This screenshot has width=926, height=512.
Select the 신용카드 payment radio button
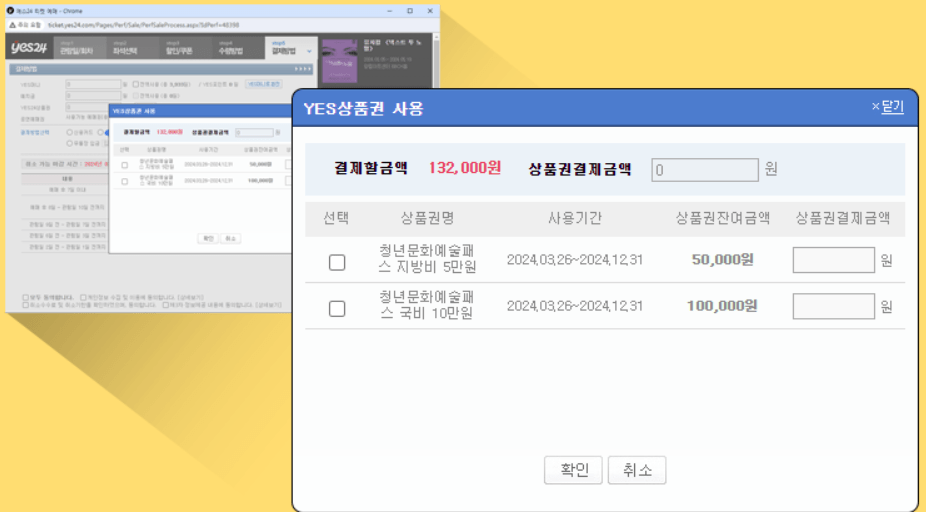(70, 132)
